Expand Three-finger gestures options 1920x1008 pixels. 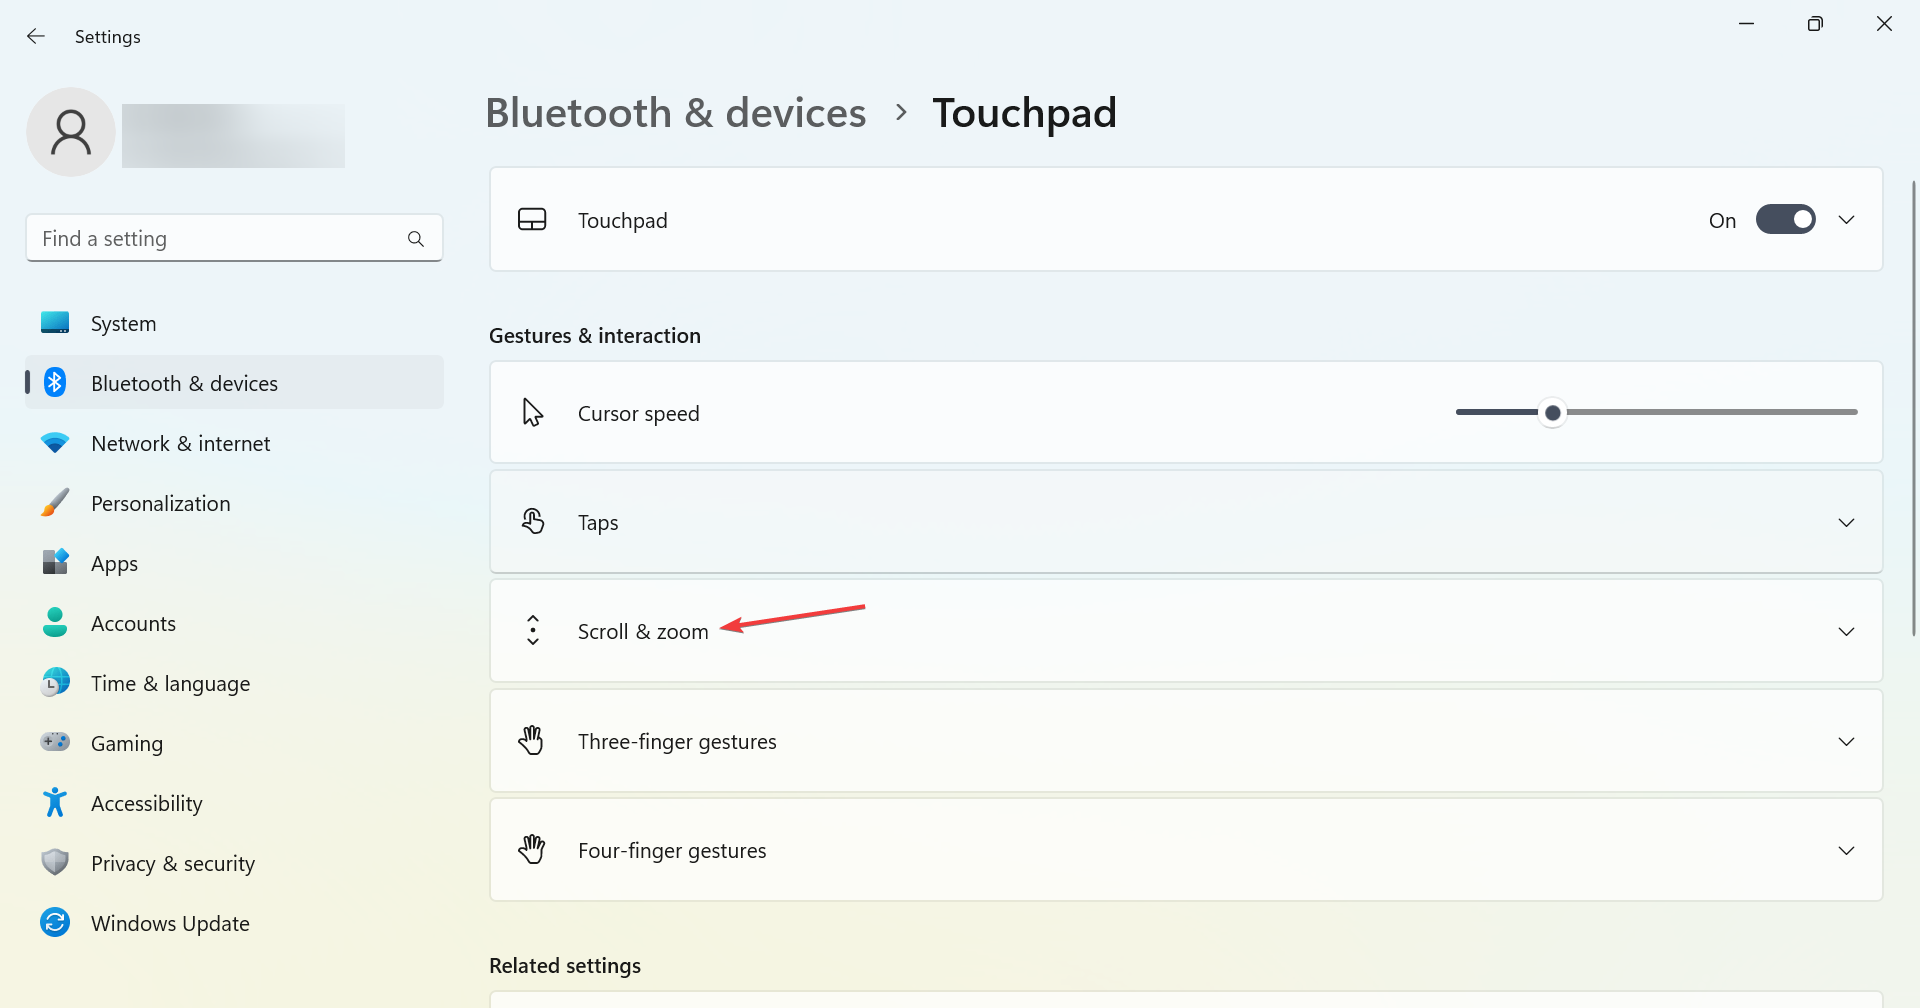pos(1846,741)
